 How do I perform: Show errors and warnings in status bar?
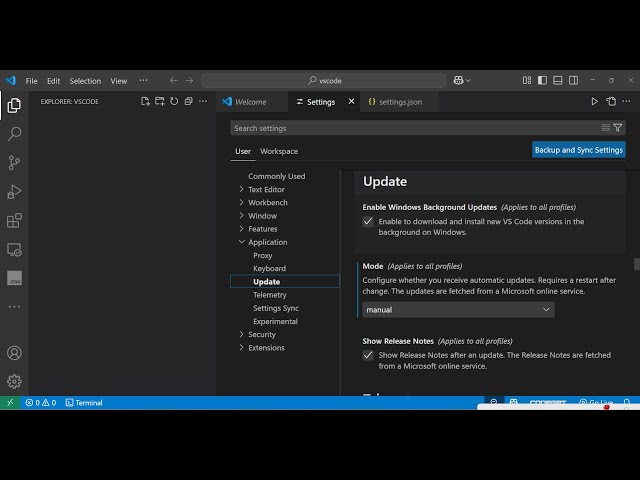pyautogui.click(x=41, y=402)
